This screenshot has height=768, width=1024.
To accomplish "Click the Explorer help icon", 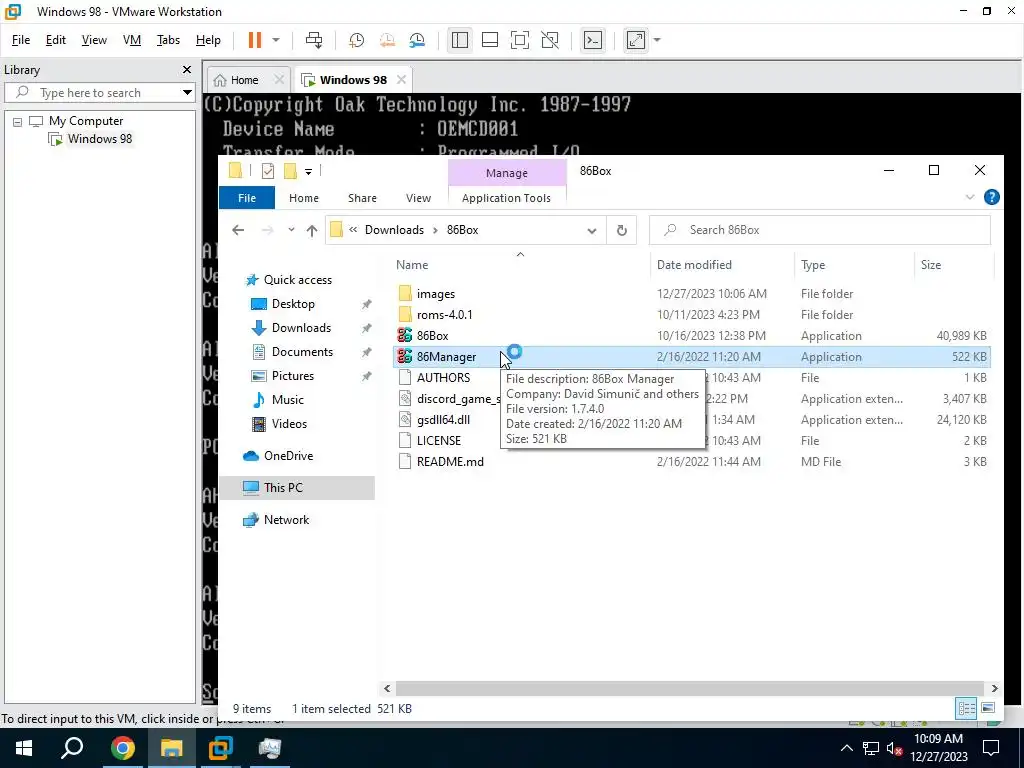I will (991, 197).
